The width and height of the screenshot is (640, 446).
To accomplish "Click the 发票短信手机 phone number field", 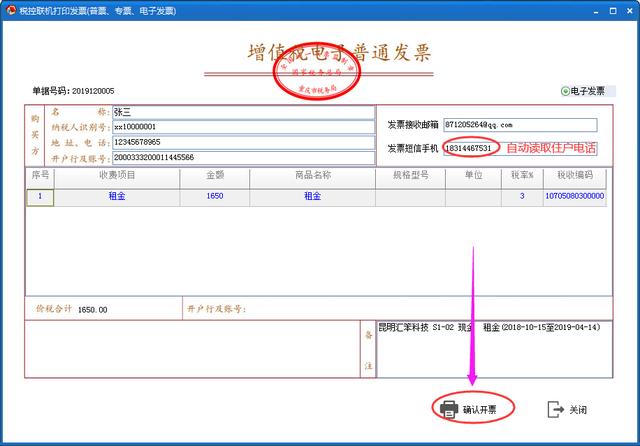I will point(469,148).
